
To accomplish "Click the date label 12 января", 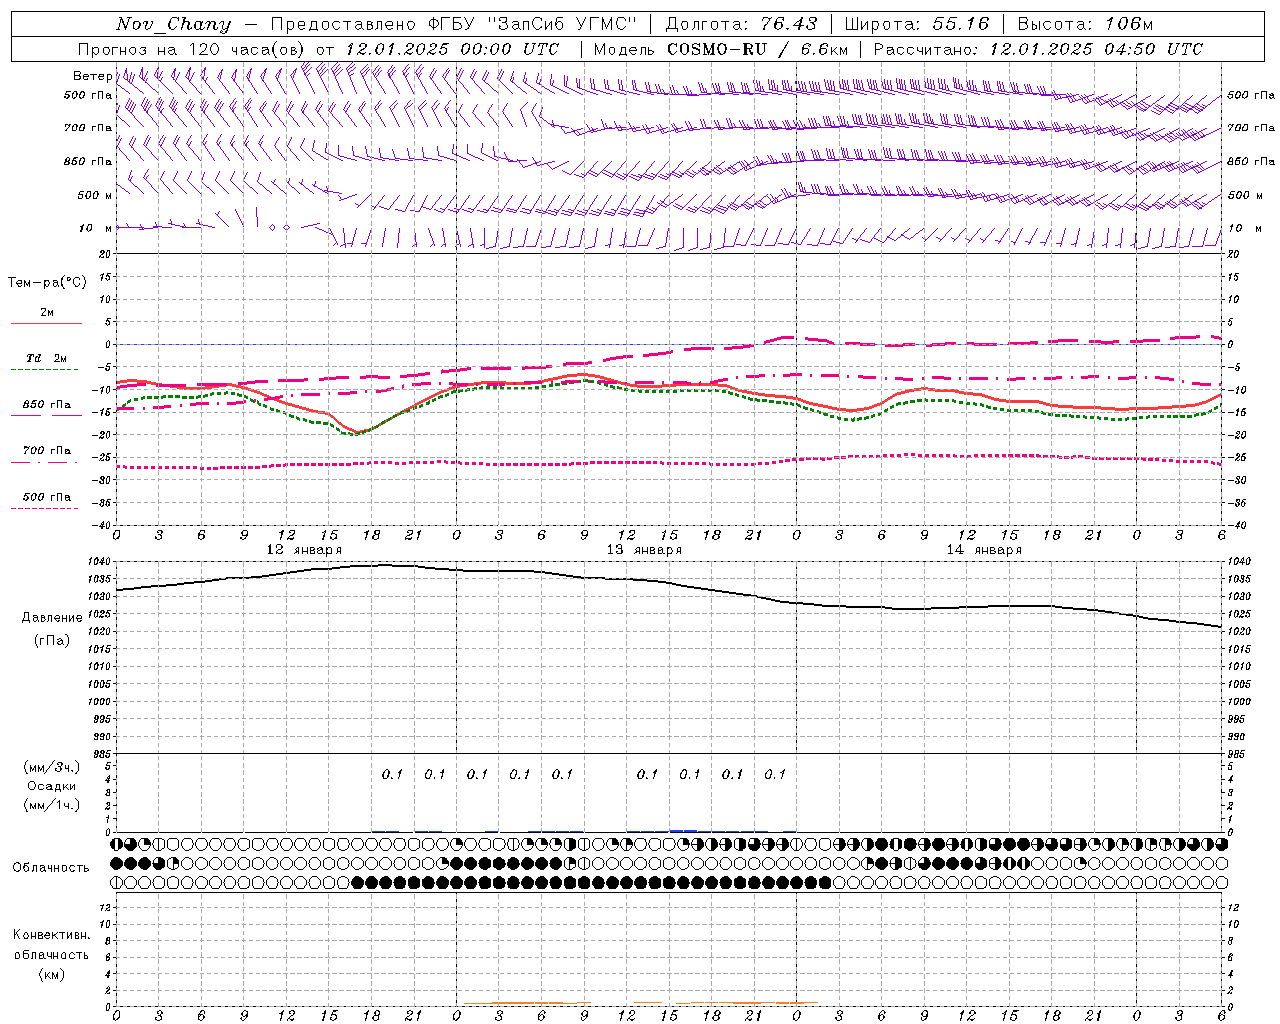I will pos(304,550).
